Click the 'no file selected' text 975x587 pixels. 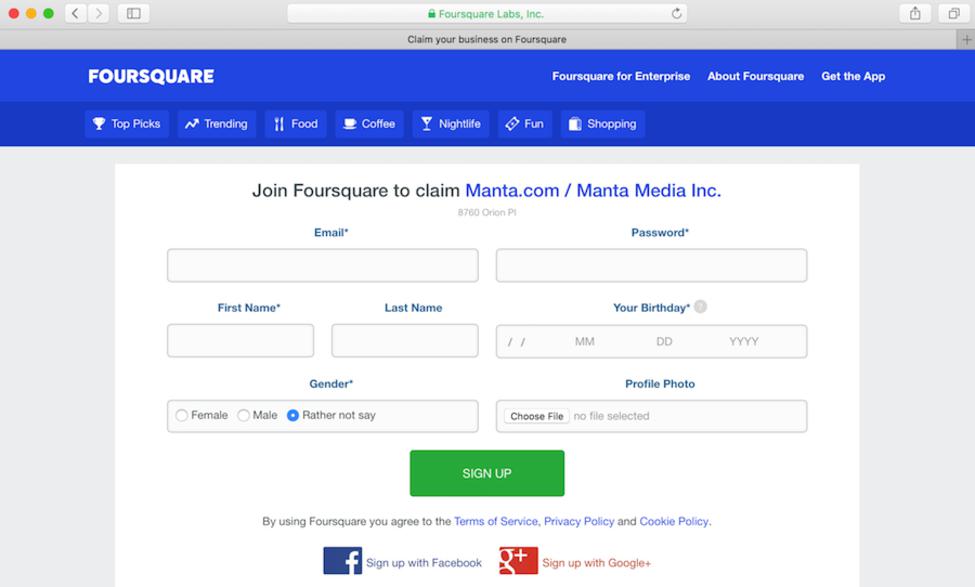pos(611,416)
